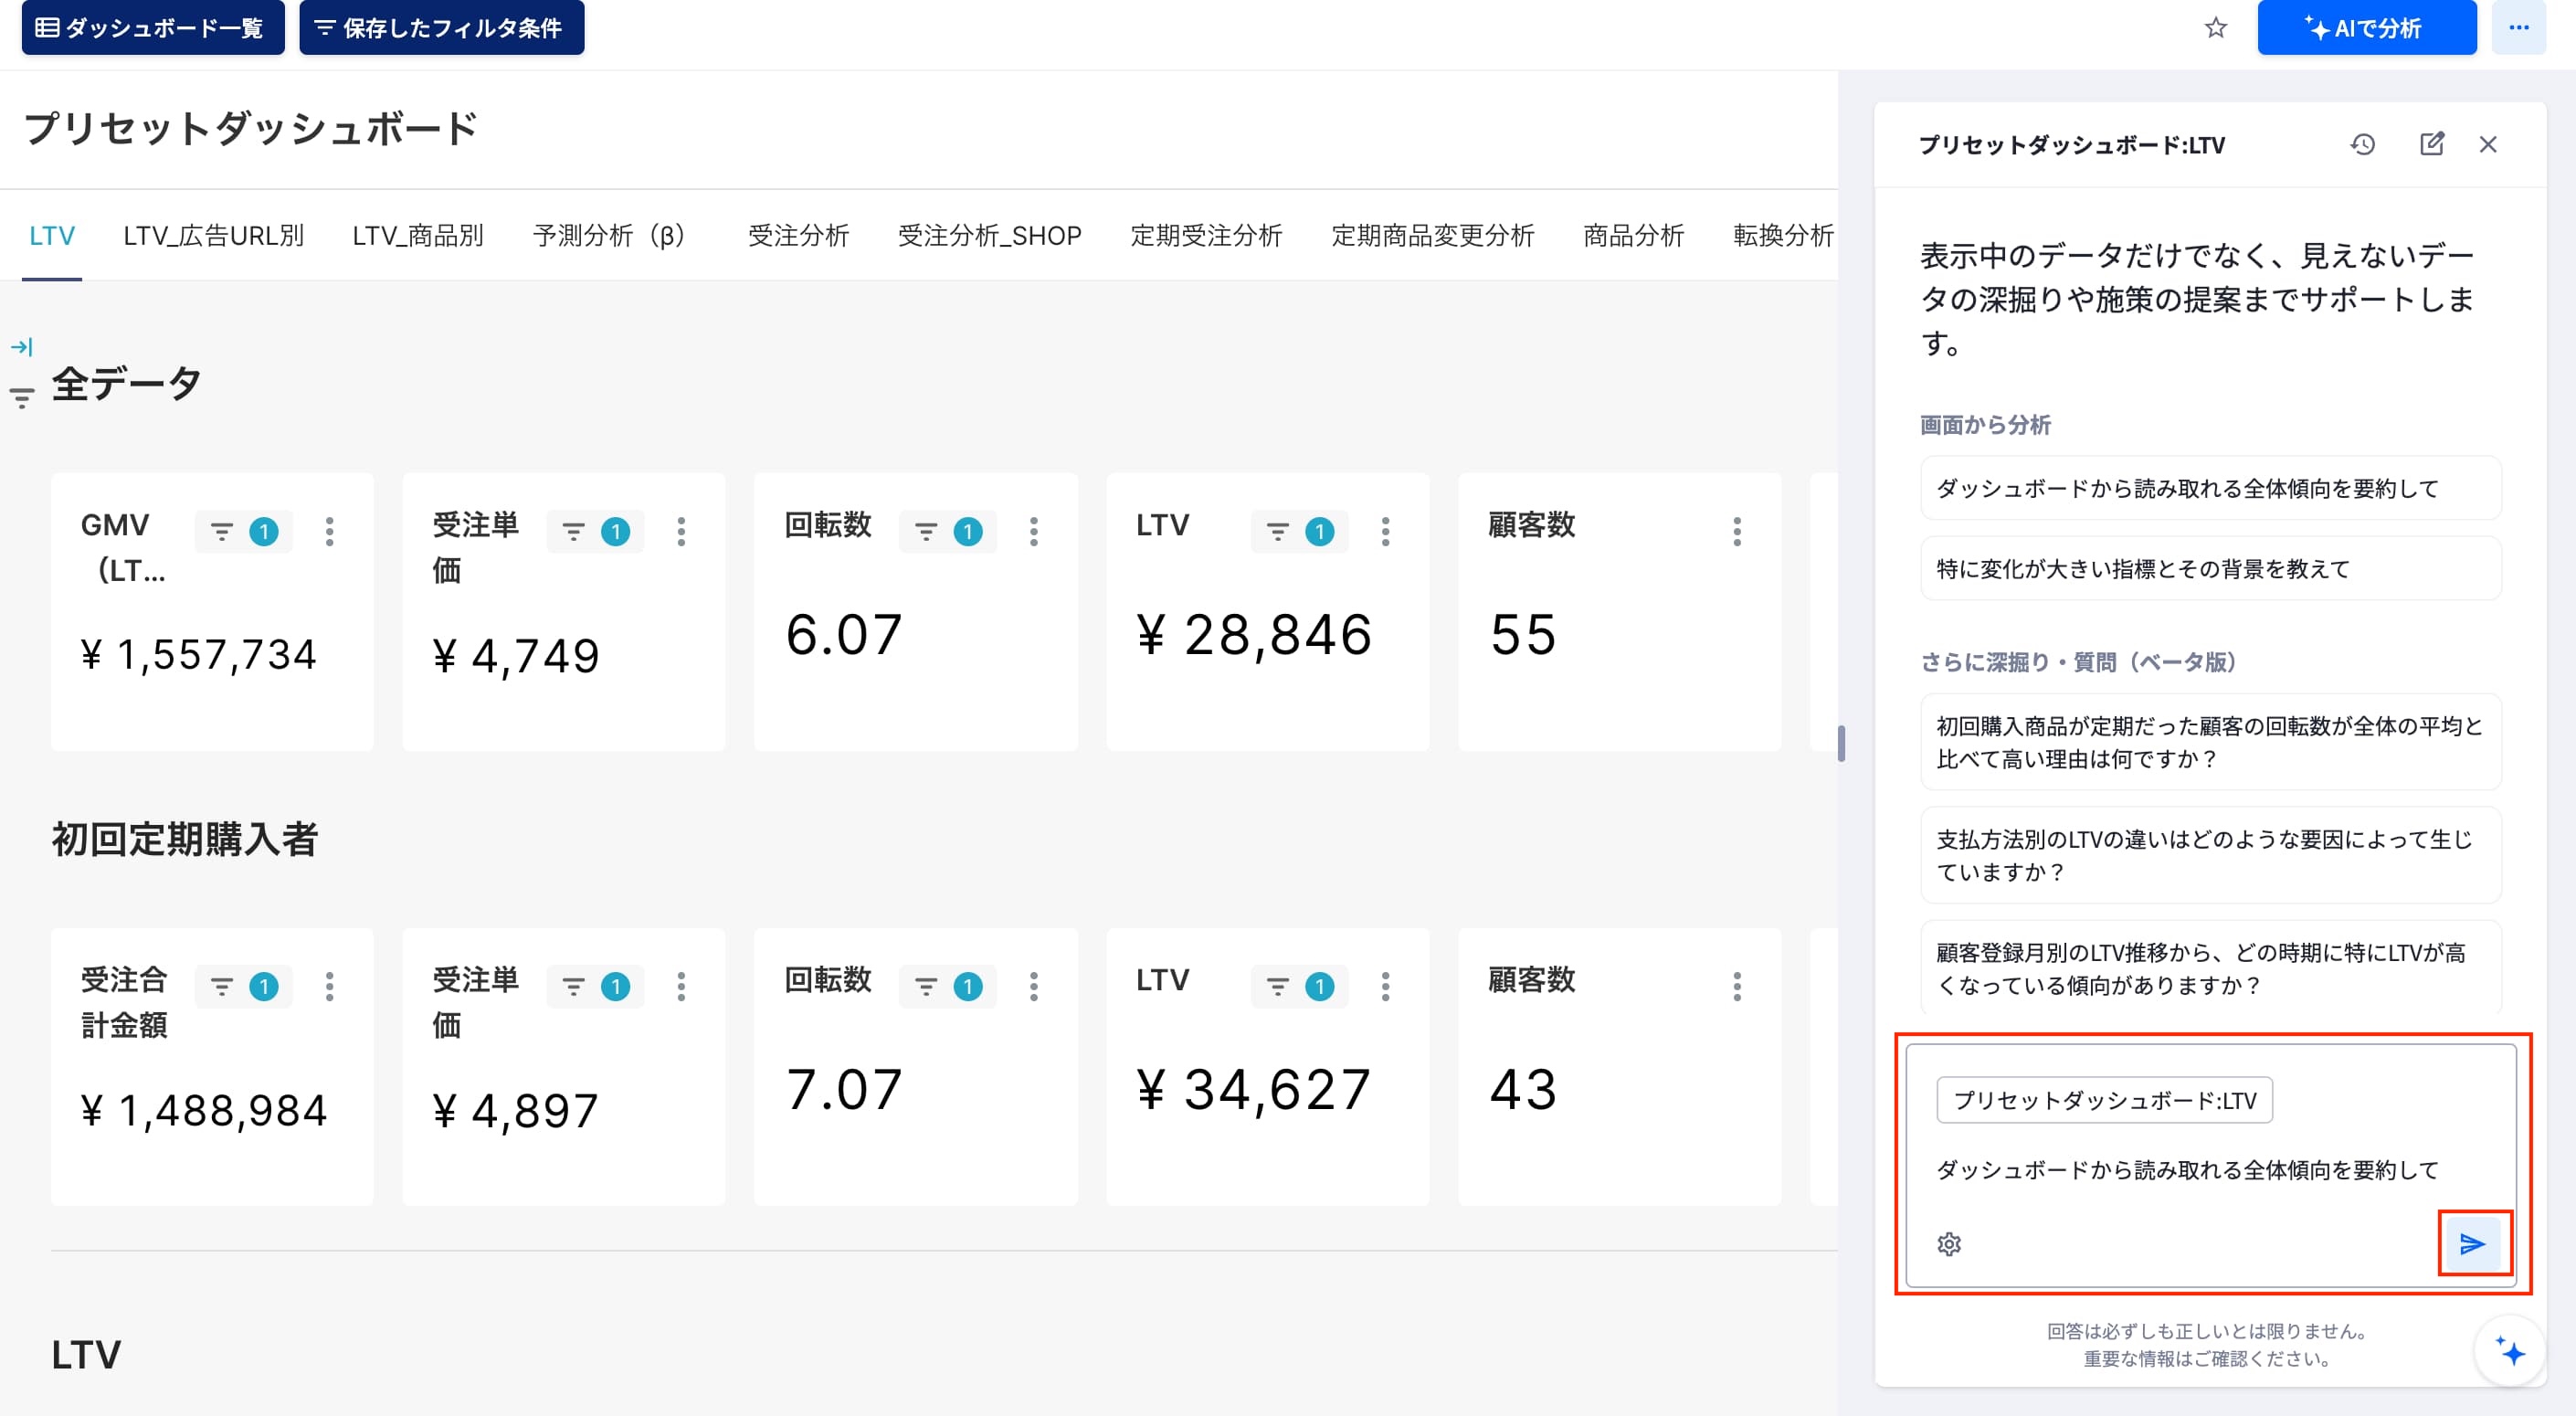This screenshot has width=2576, height=1416.
Task: Open filter on LTV card in 全データ
Action: [x=1299, y=531]
